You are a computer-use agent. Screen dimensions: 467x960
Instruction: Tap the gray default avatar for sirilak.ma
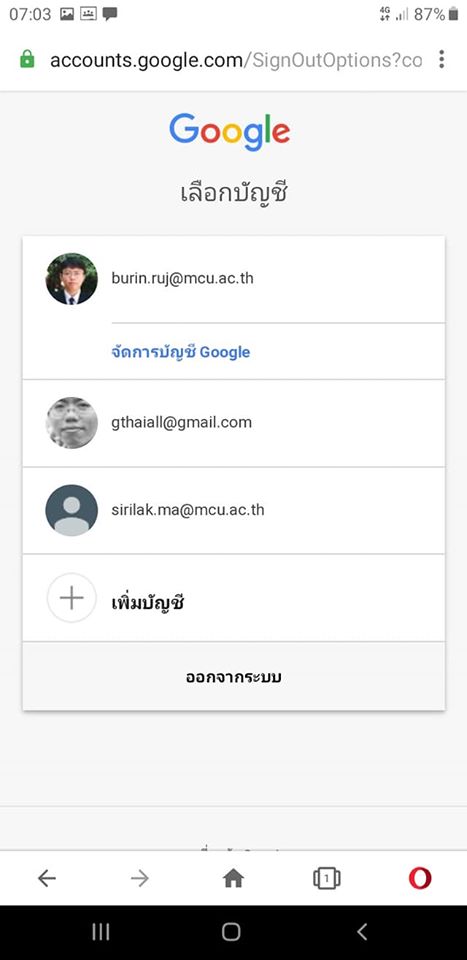pos(72,511)
